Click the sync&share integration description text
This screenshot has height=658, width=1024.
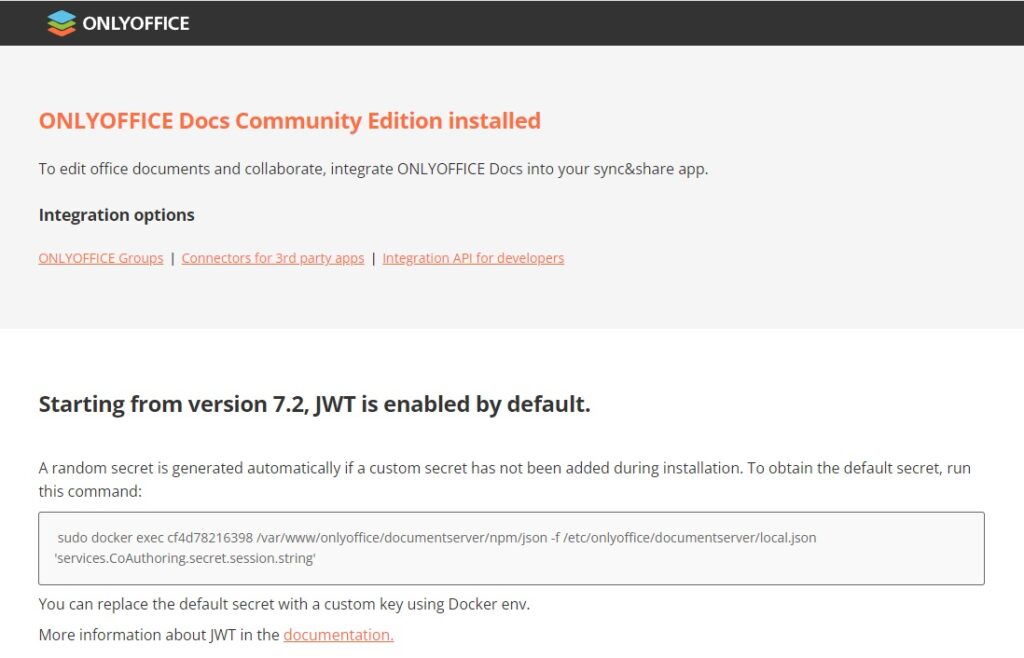[374, 168]
